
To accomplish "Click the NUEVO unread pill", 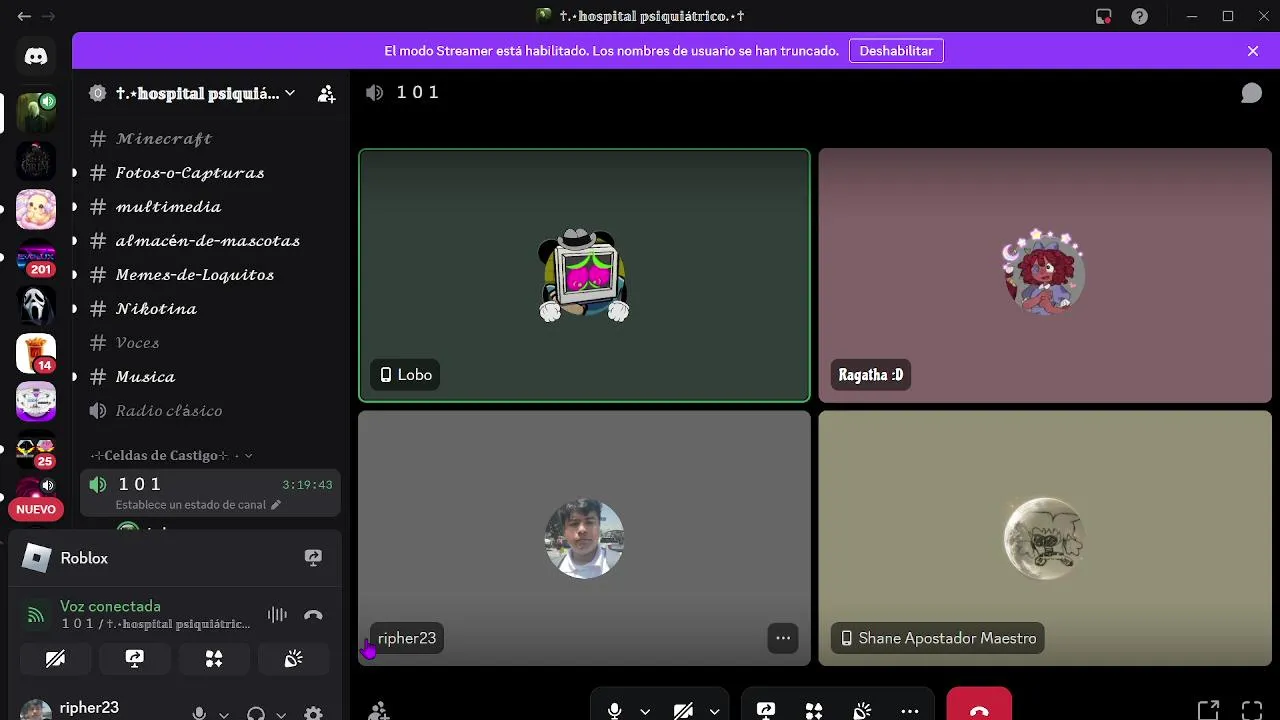I will (x=36, y=509).
